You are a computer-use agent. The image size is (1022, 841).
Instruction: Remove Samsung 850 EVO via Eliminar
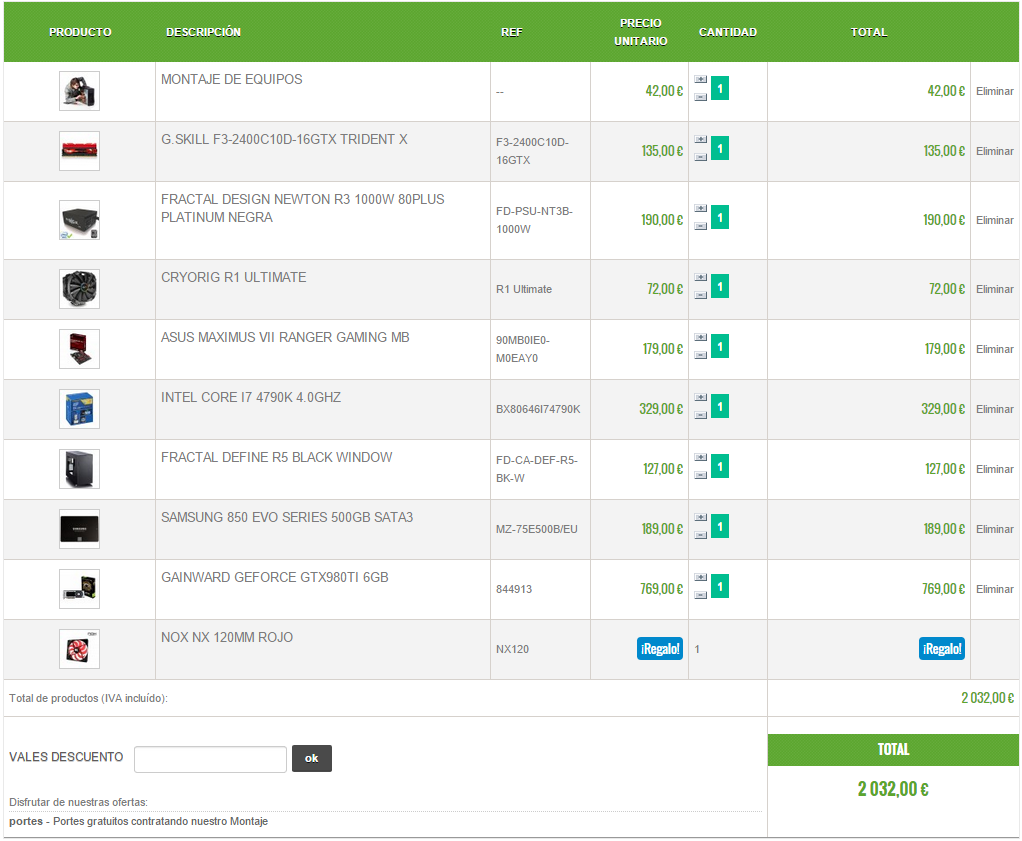(x=995, y=529)
